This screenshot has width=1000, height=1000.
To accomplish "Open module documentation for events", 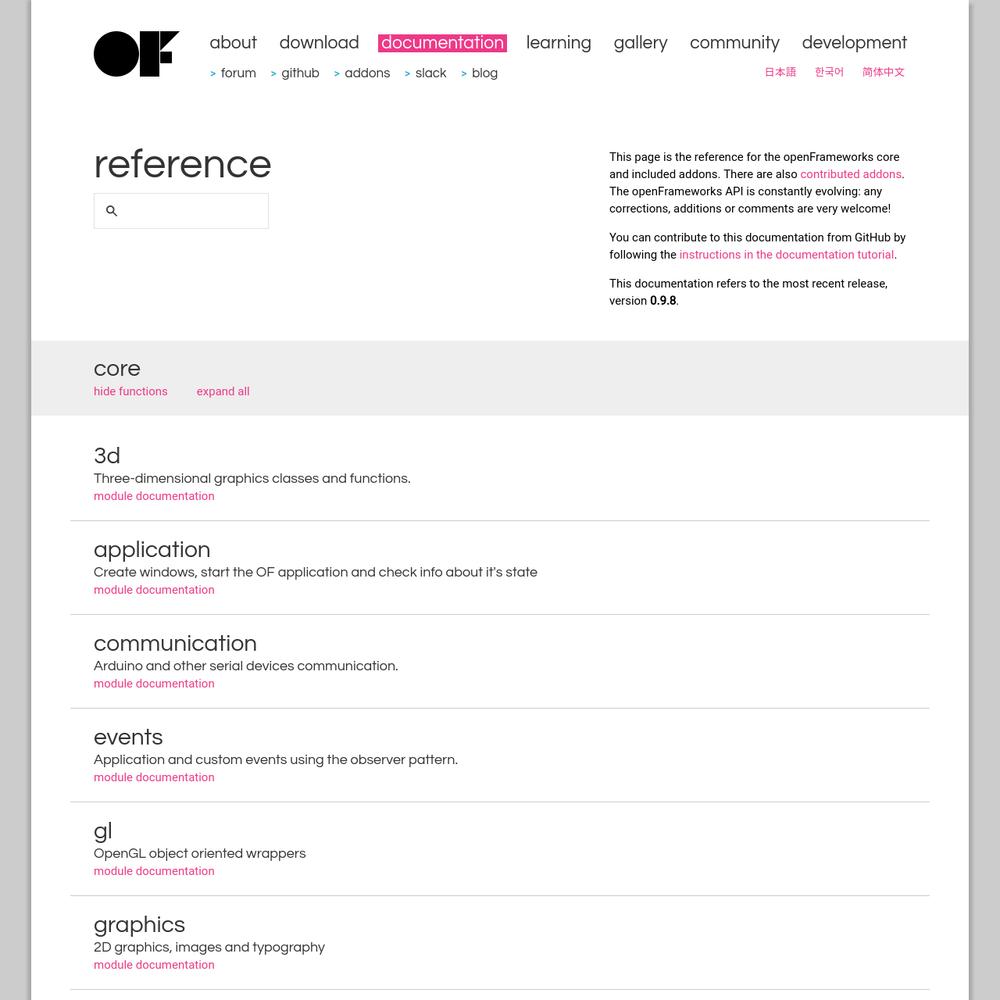I will pyautogui.click(x=154, y=777).
